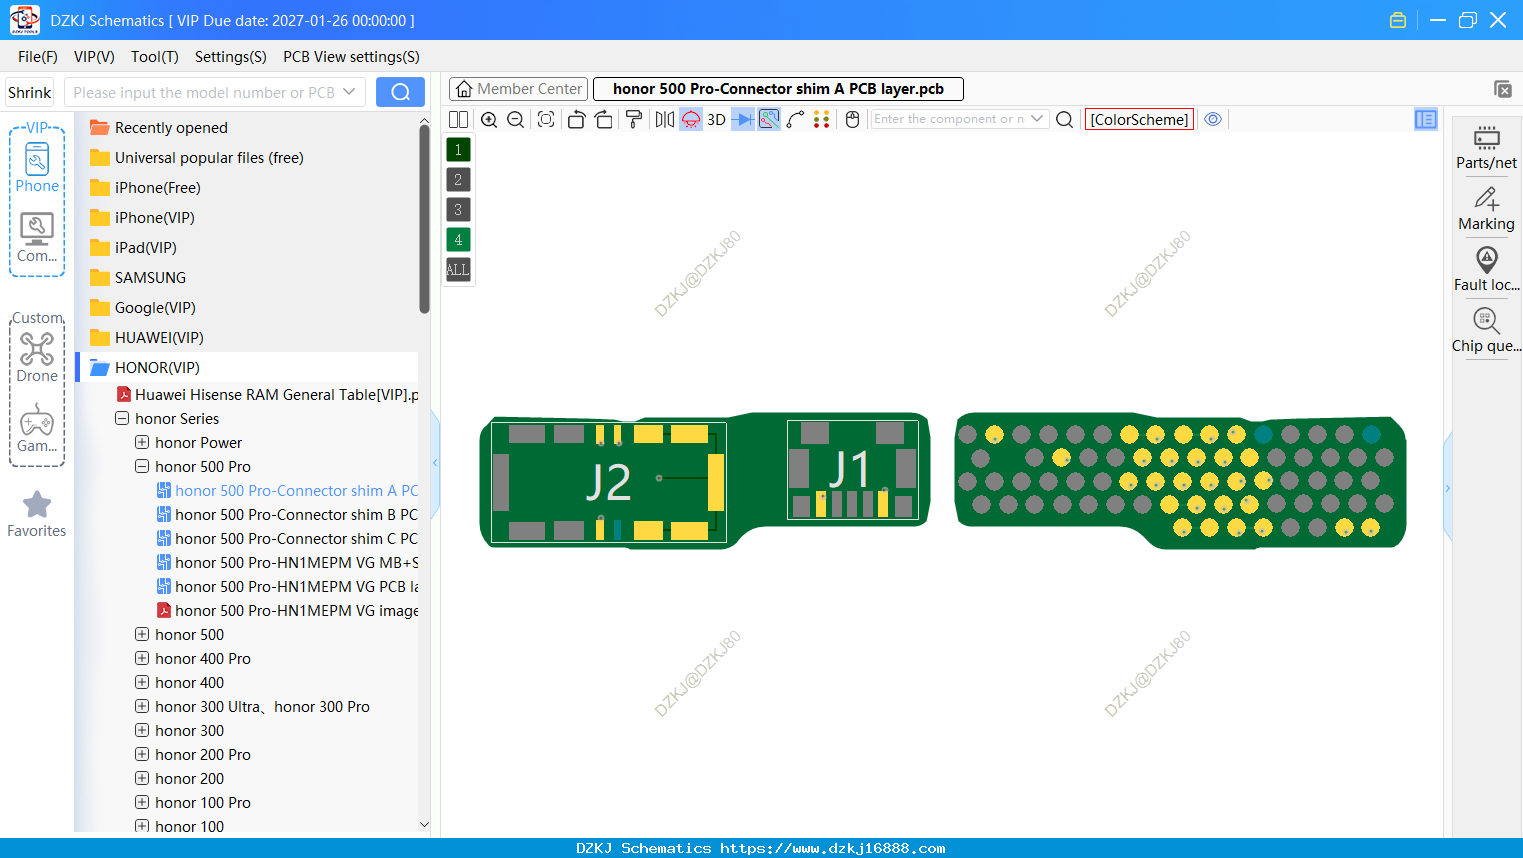Collapse the honor Series tree node
This screenshot has width=1523, height=858.
[x=122, y=419]
